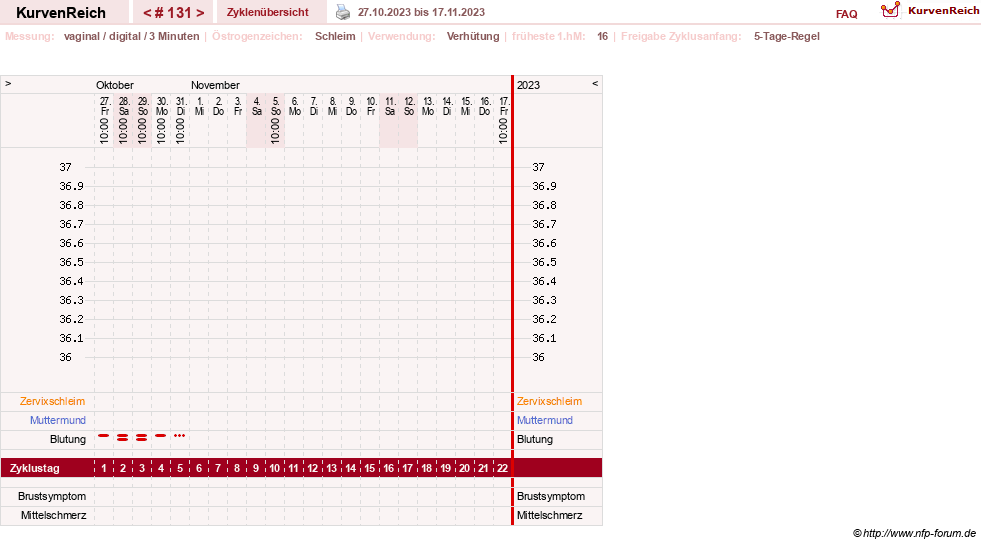Select date column 27. Fr
Viewport: 981px width, 545px height.
point(104,106)
